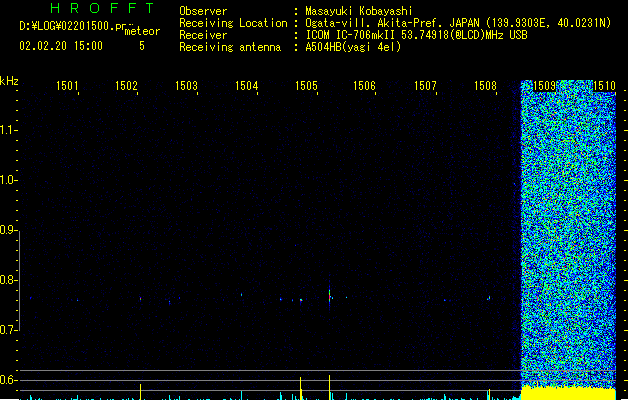Click the Receiving antenna label
629x400 pixels.
click(x=230, y=47)
